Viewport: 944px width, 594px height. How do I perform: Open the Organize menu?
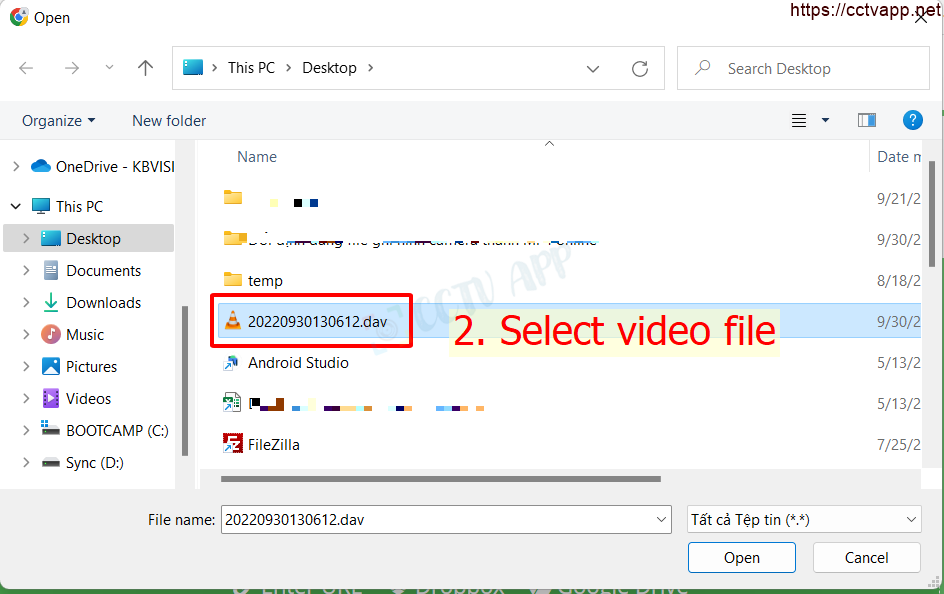pos(59,120)
